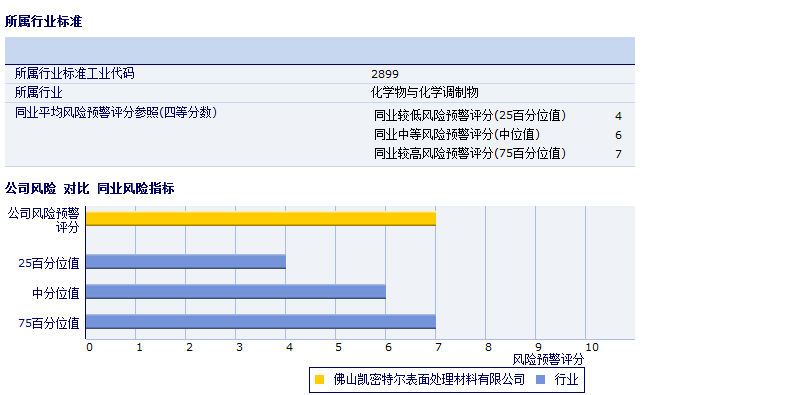Click the yellow company legend swatch

coord(319,380)
